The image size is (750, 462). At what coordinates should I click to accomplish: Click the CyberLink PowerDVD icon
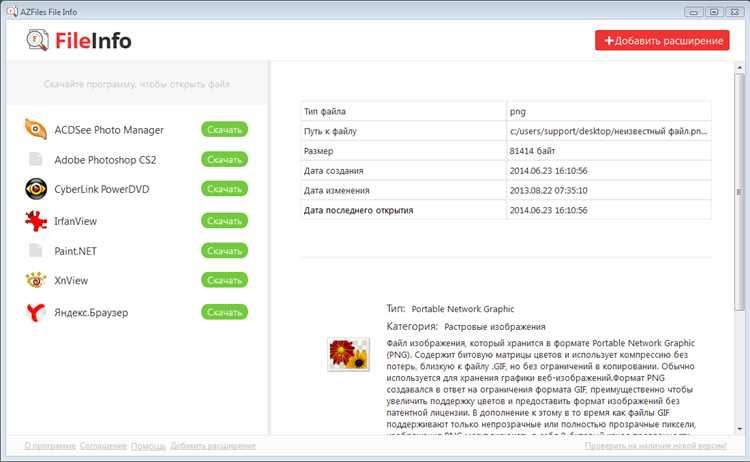tap(36, 189)
